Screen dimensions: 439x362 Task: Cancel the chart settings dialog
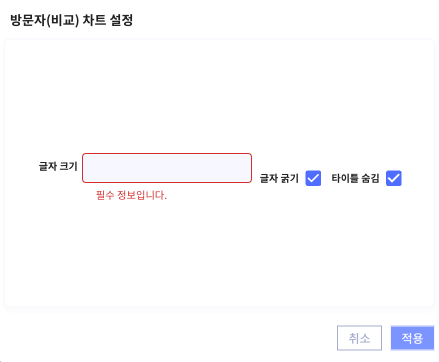pyautogui.click(x=359, y=338)
